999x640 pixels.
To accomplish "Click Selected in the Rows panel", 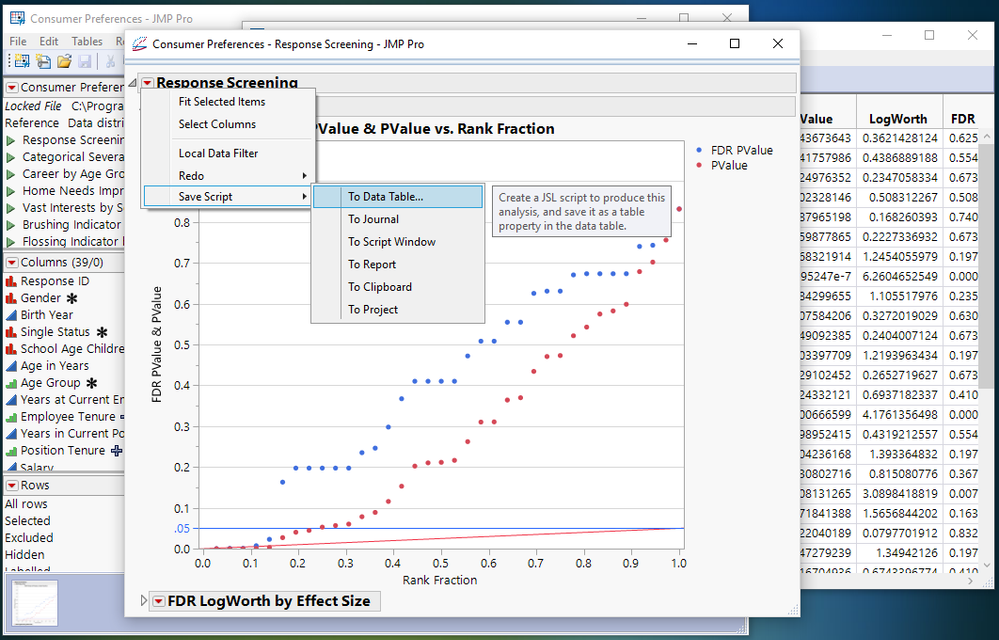I will tap(26, 520).
